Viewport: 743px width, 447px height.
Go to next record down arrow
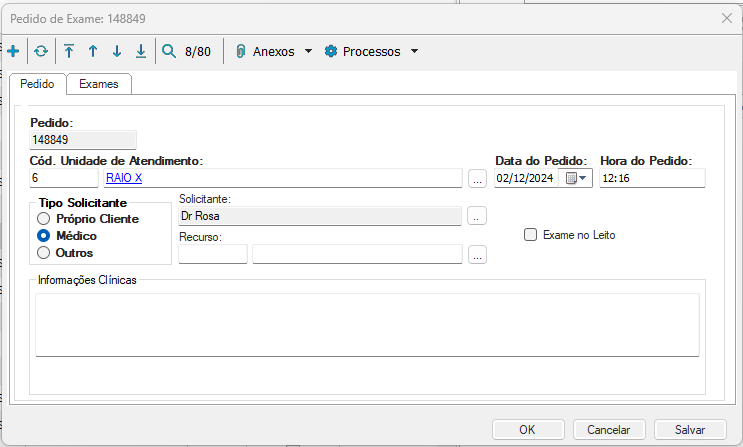pos(117,51)
